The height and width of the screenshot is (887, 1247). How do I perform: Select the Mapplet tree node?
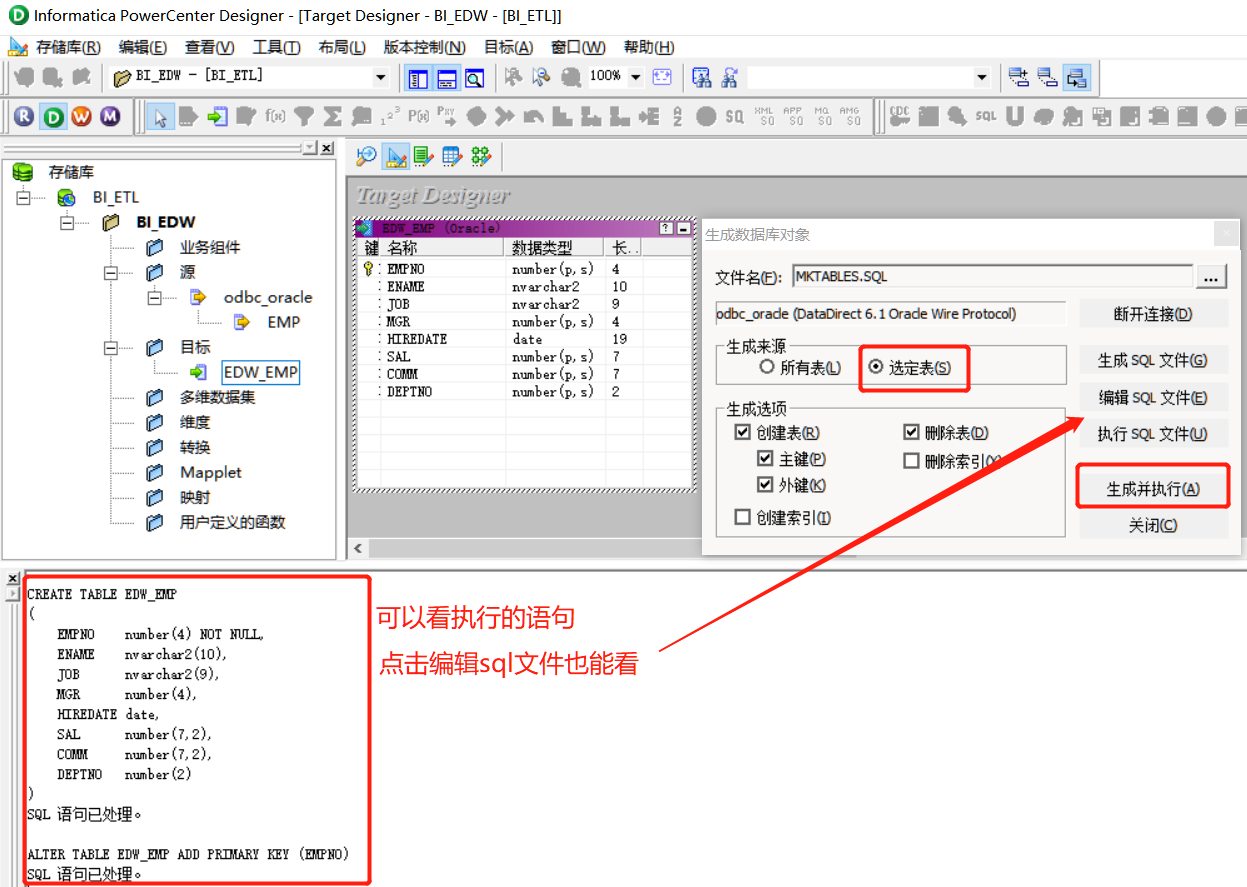coord(211,472)
